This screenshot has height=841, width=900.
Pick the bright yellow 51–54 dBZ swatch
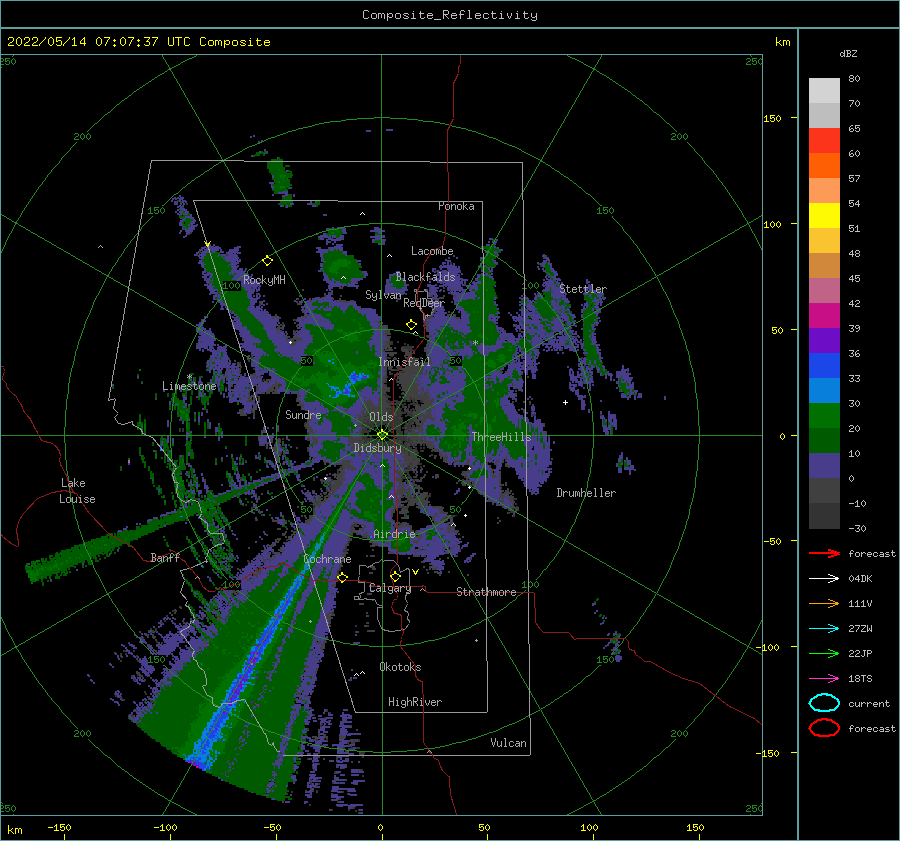(824, 216)
